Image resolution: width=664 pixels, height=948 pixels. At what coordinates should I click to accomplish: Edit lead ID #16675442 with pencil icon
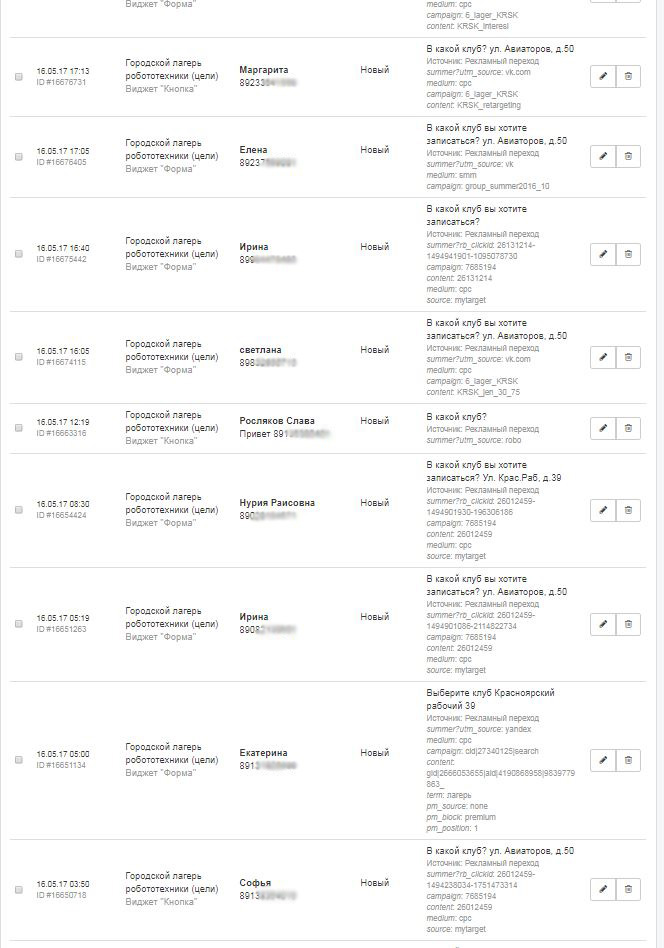point(603,254)
